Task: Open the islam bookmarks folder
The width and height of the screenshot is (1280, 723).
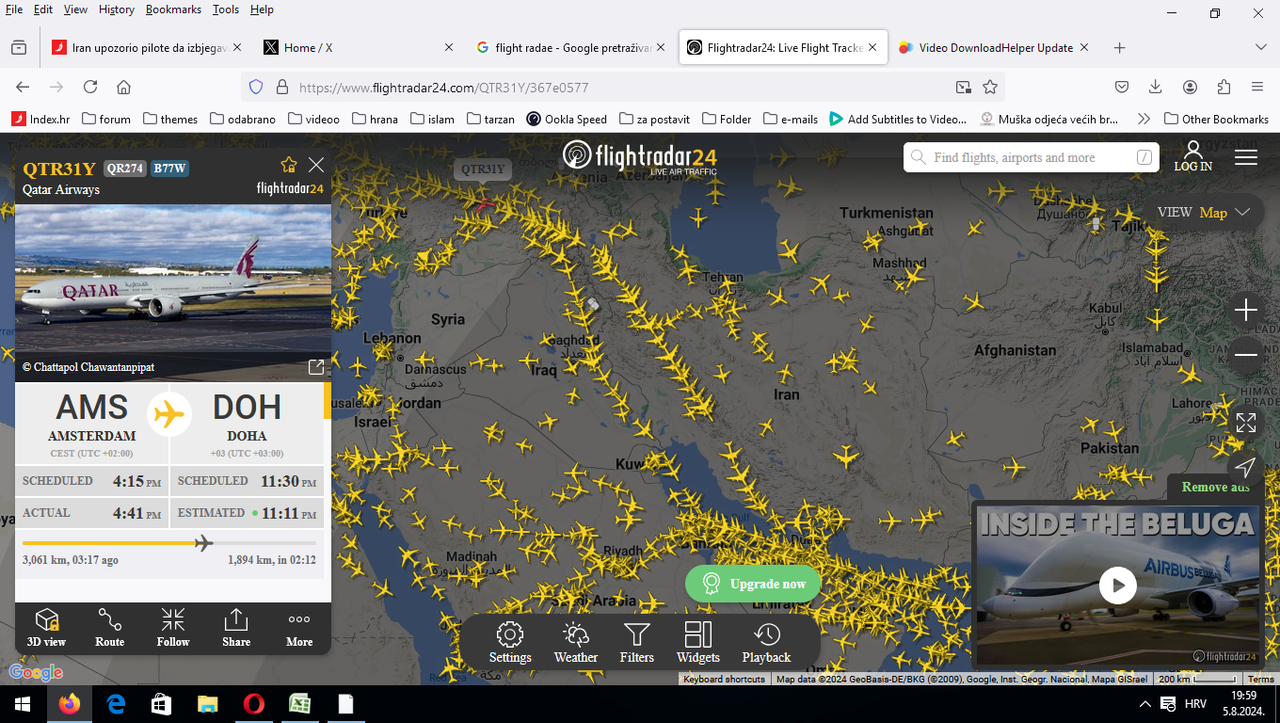Action: pyautogui.click(x=432, y=118)
